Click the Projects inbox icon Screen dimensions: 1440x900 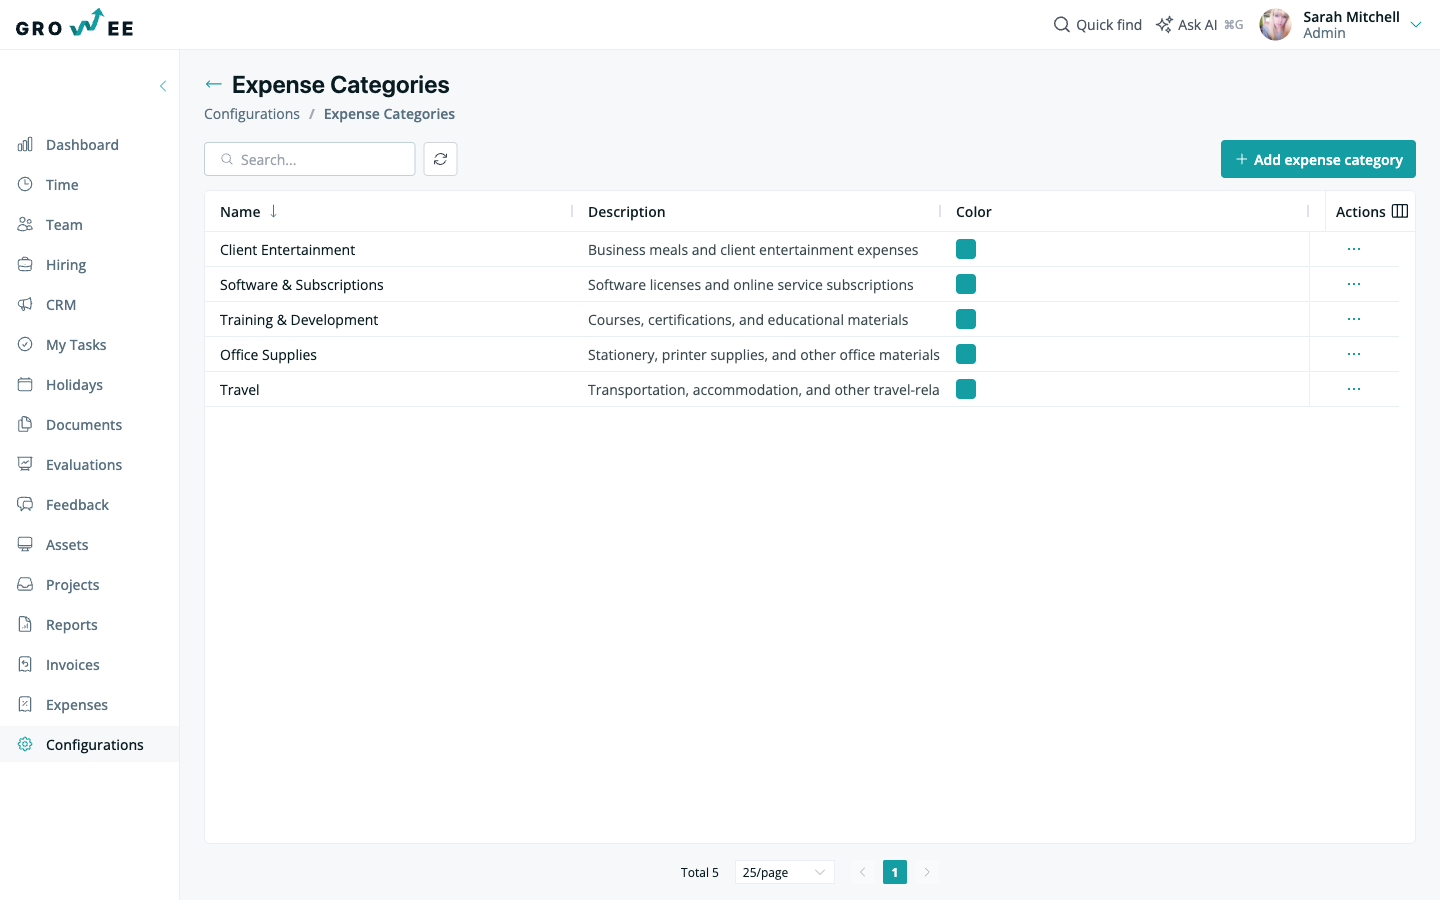click(x=25, y=585)
